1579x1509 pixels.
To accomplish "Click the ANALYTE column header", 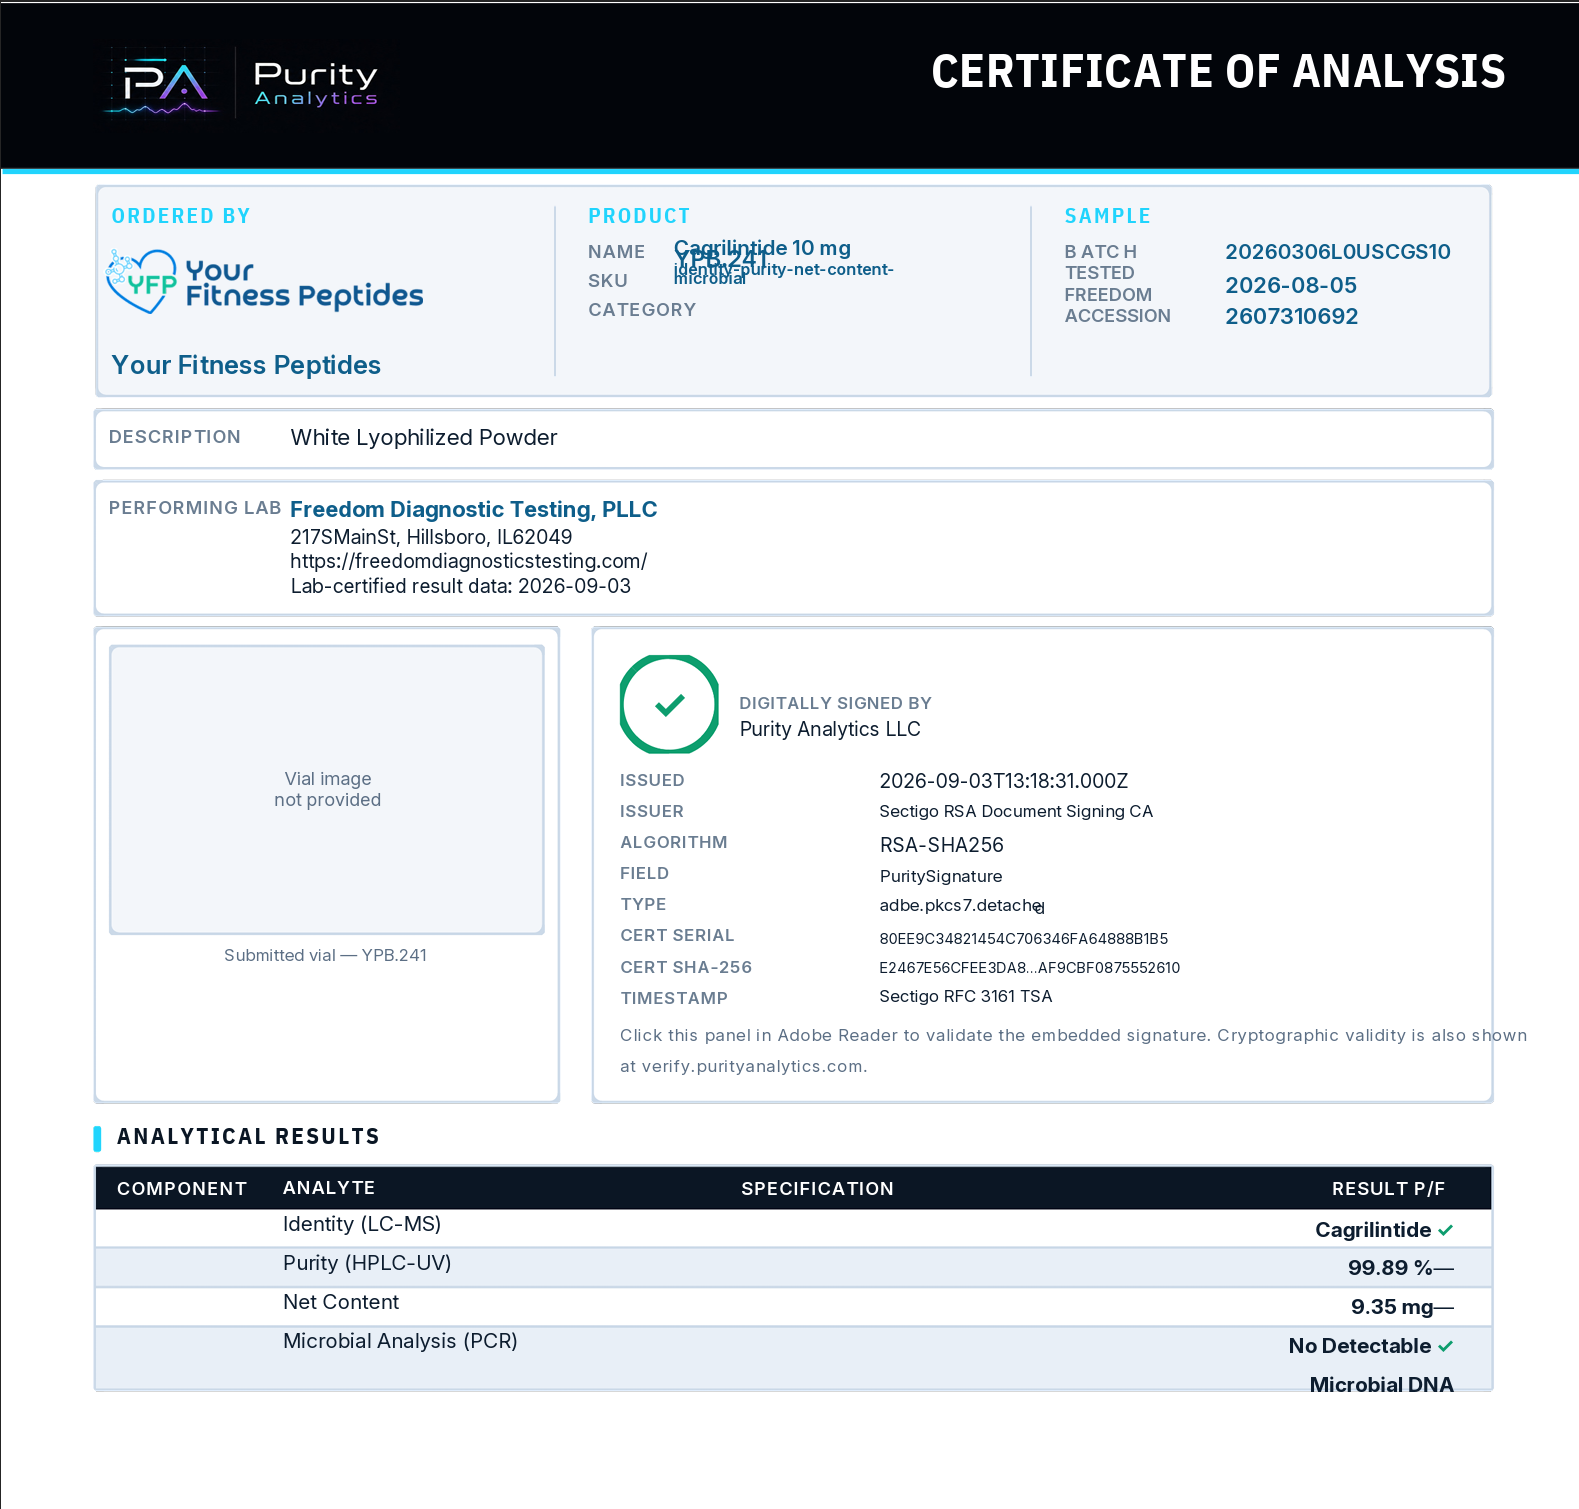I will coord(329,1187).
